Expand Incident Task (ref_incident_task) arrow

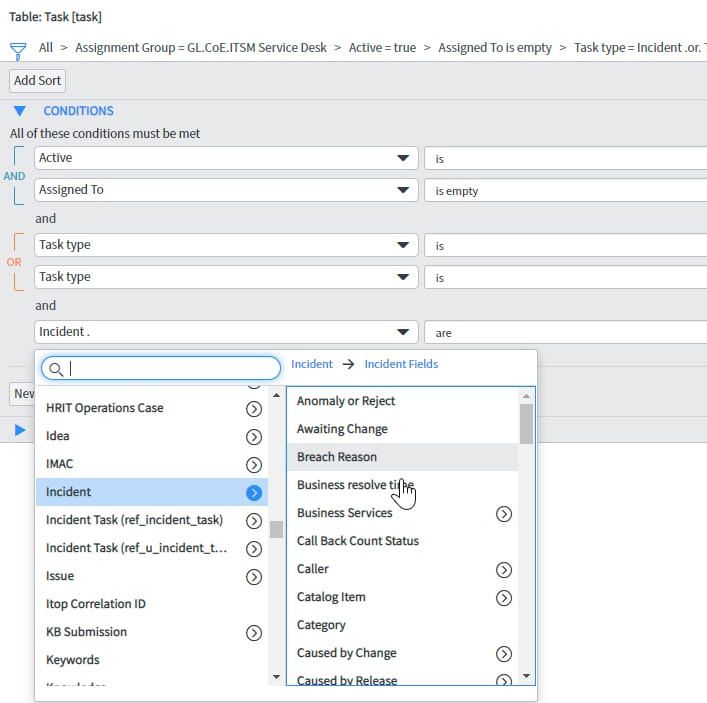[254, 520]
